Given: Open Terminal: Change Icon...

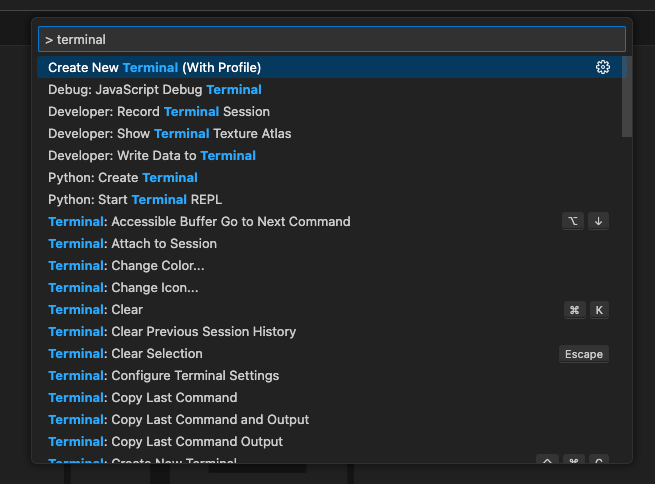Looking at the screenshot, I should (x=332, y=287).
